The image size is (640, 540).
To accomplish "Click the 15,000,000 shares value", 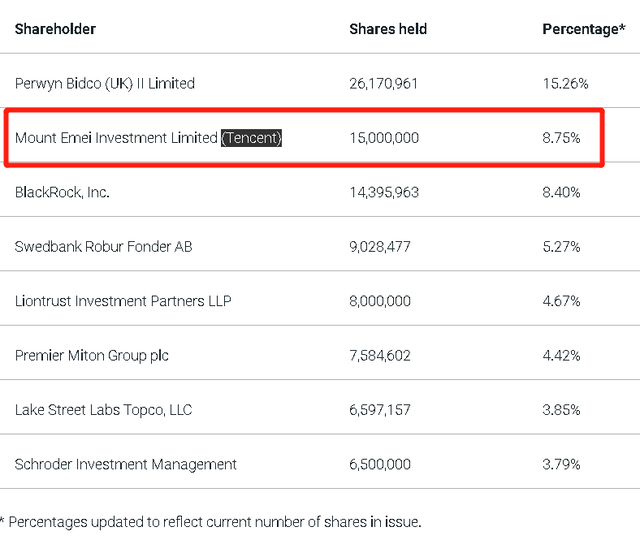I will click(x=384, y=138).
